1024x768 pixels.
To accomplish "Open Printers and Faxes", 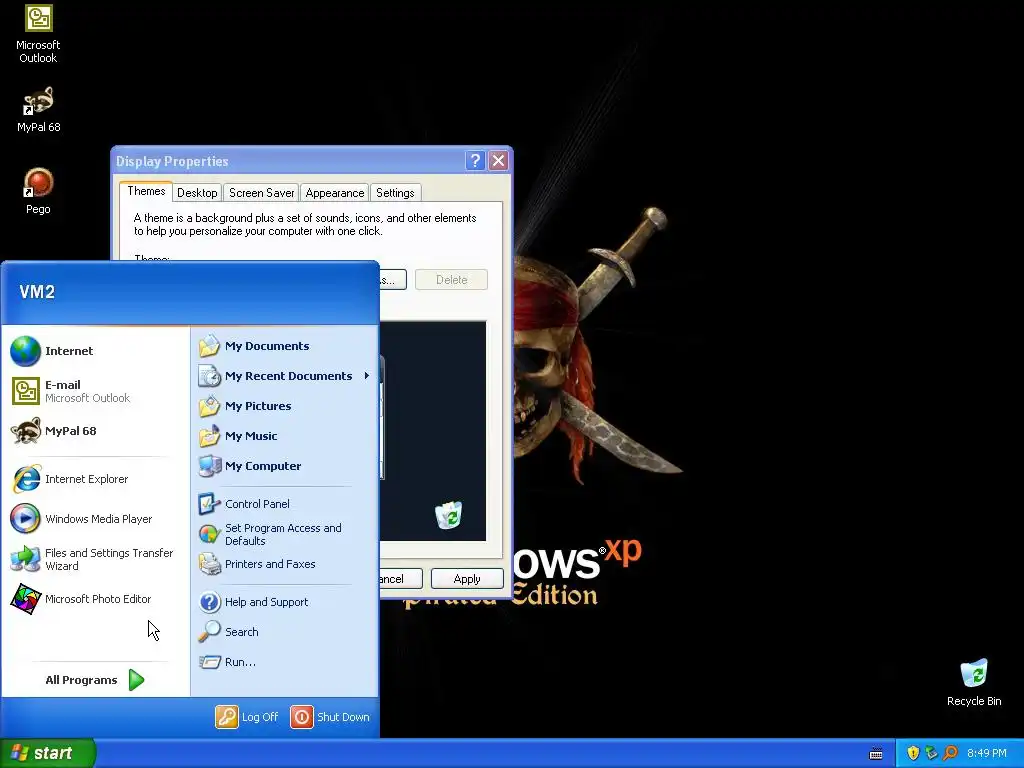I will pyautogui.click(x=284, y=564).
